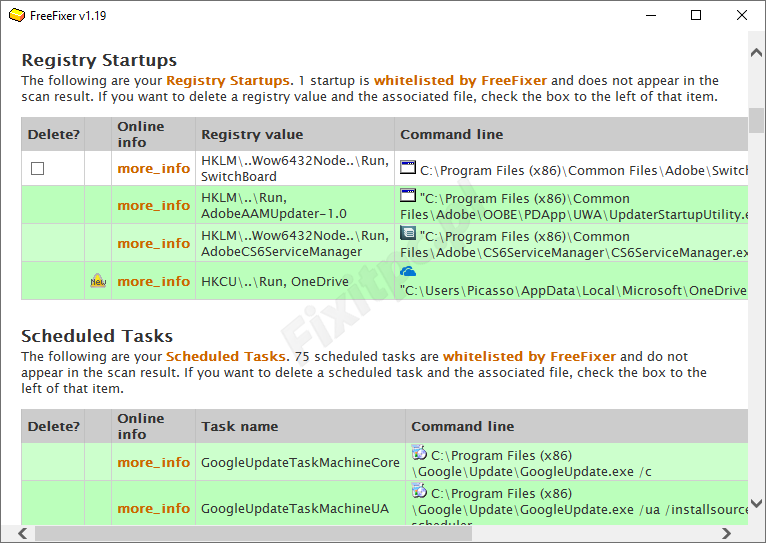Maximize the FreeFixer window

pos(696,15)
